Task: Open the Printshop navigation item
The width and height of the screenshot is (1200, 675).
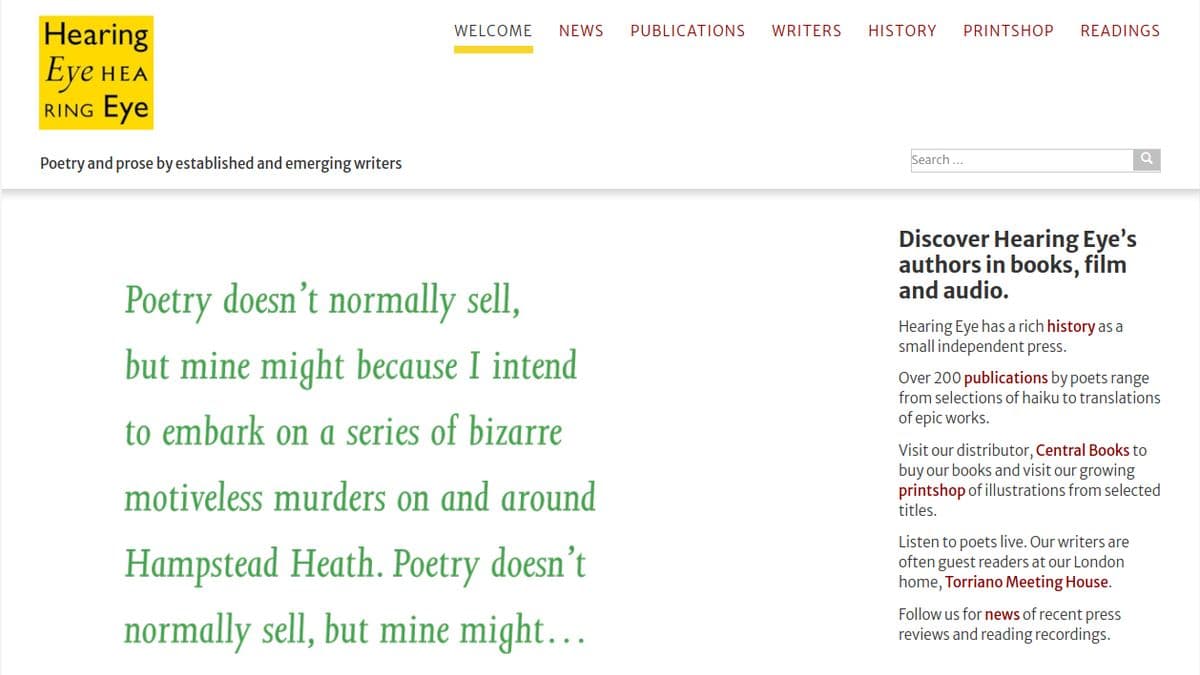Action: [x=1008, y=31]
